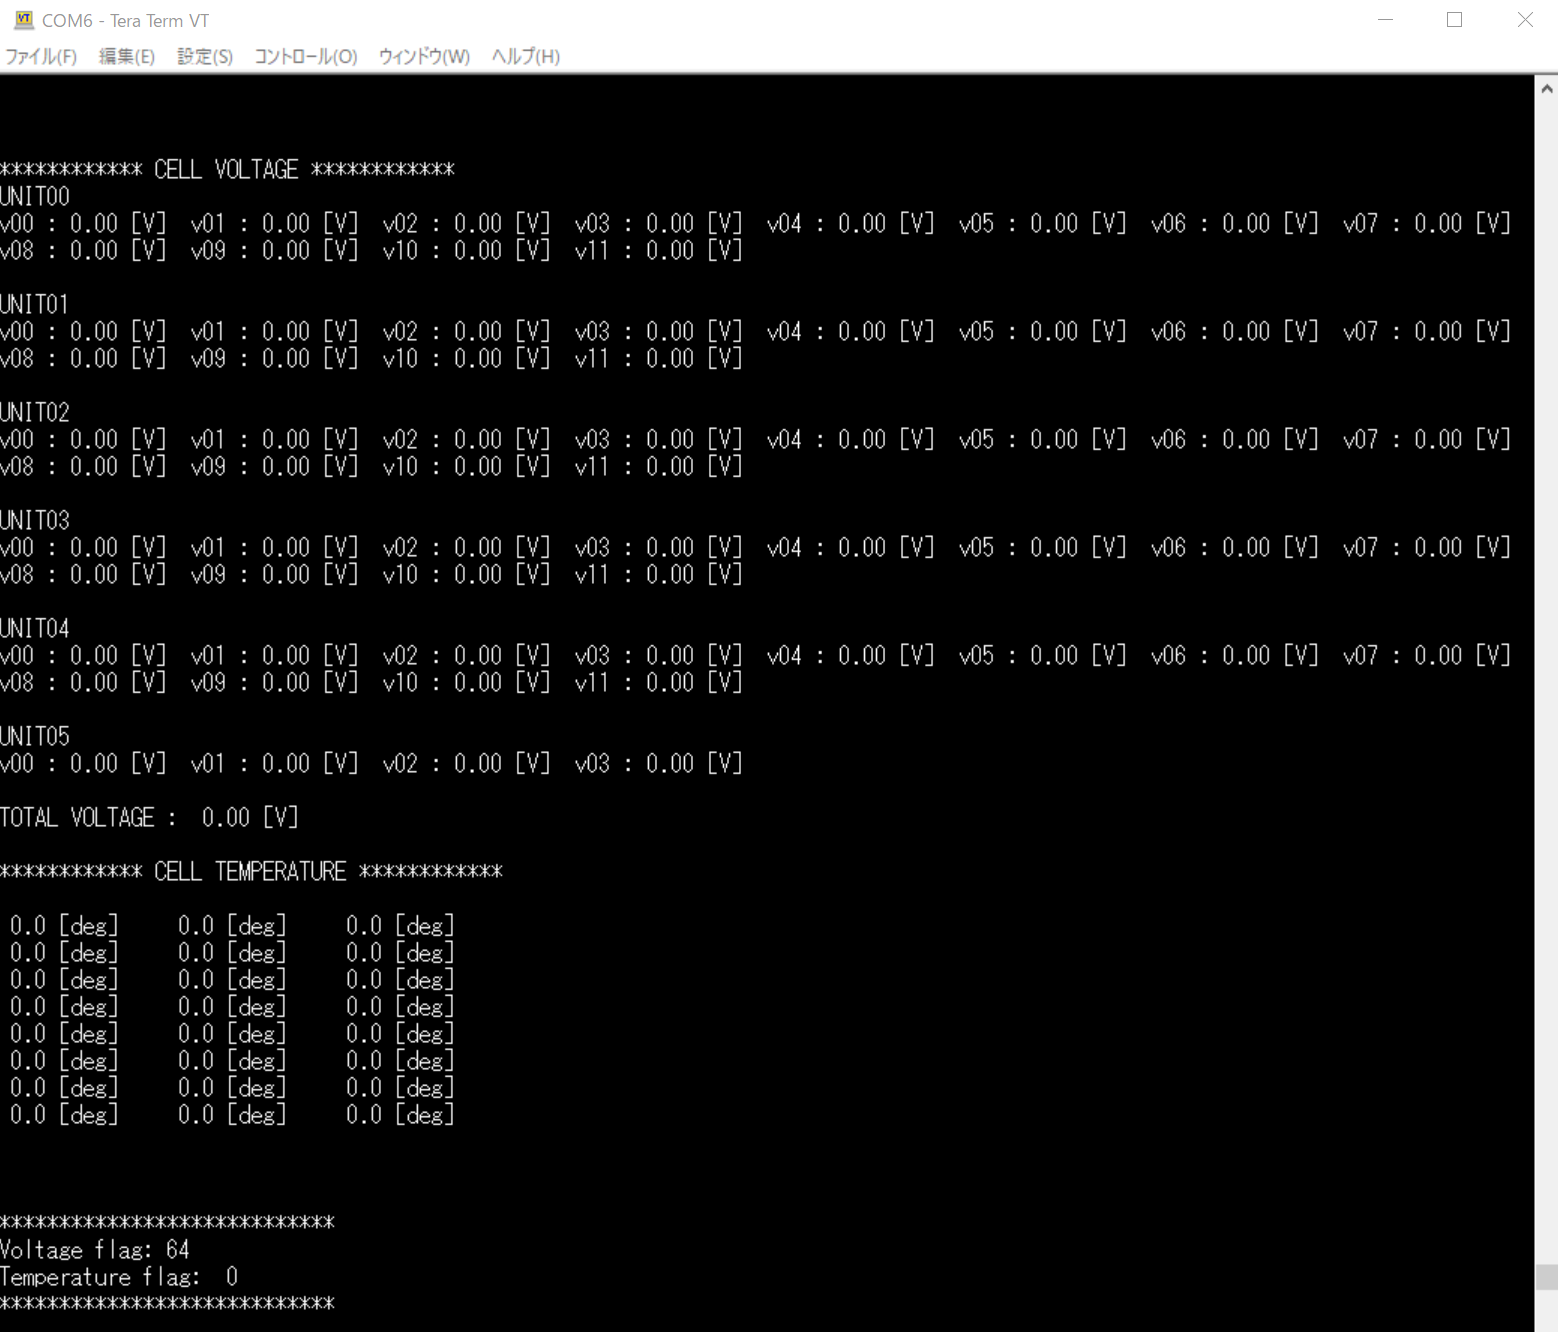The height and width of the screenshot is (1332, 1558).
Task: Click the CELL TEMPERATURE header line
Action: click(x=251, y=871)
